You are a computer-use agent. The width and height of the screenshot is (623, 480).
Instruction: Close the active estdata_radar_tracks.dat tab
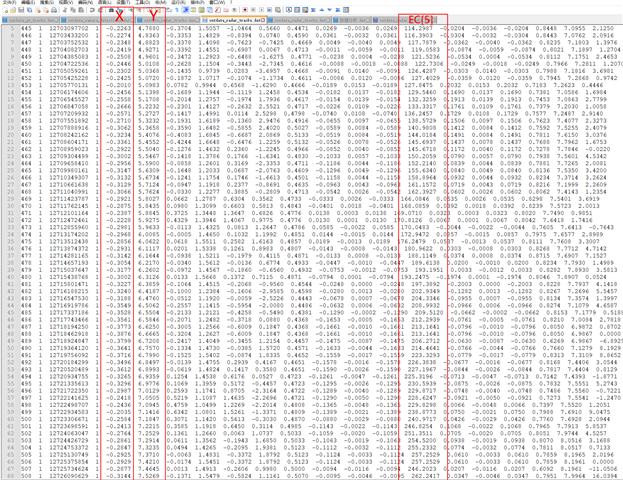coord(263,20)
